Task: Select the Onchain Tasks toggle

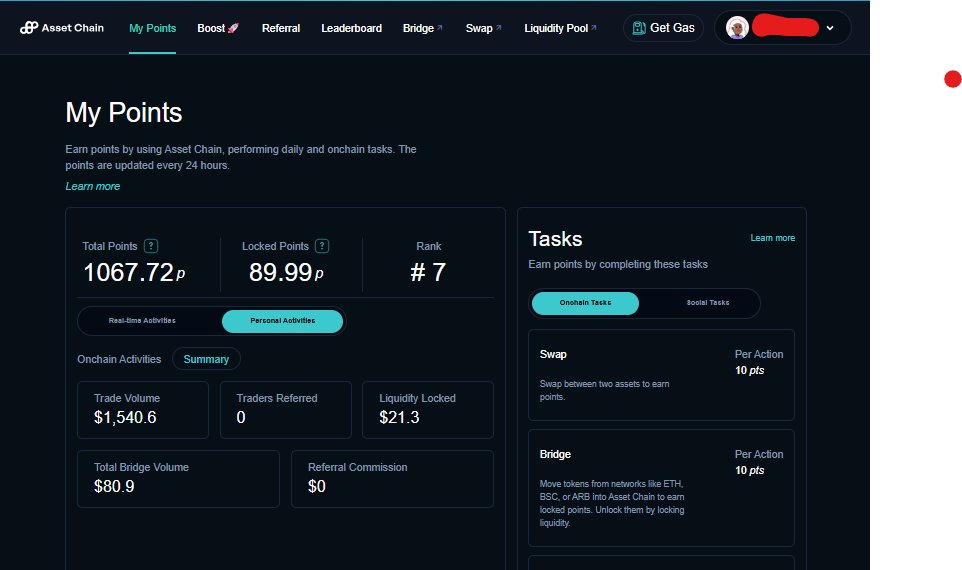Action: click(x=585, y=303)
